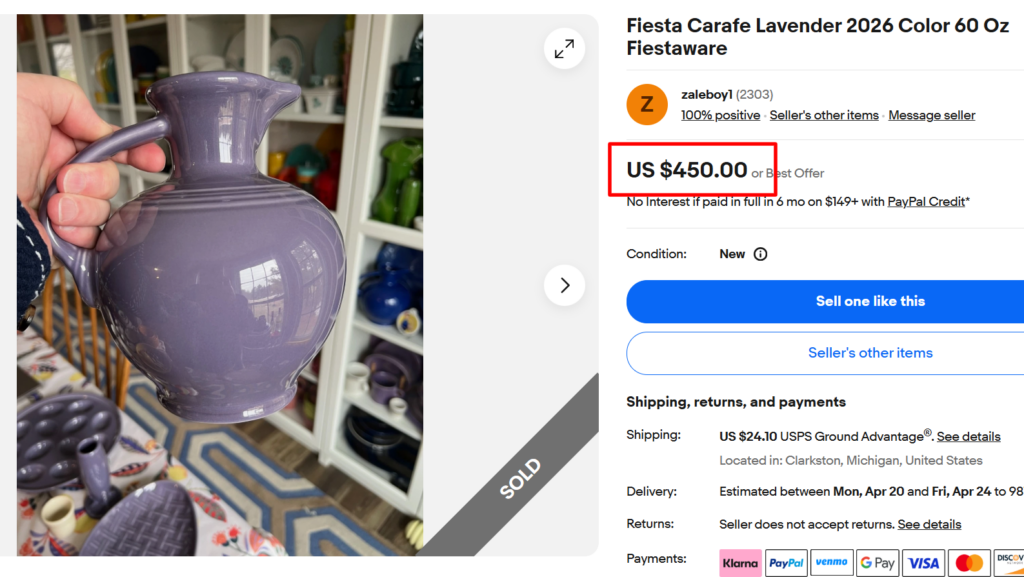
Task: Advance to next photo with right arrow
Action: [x=563, y=285]
